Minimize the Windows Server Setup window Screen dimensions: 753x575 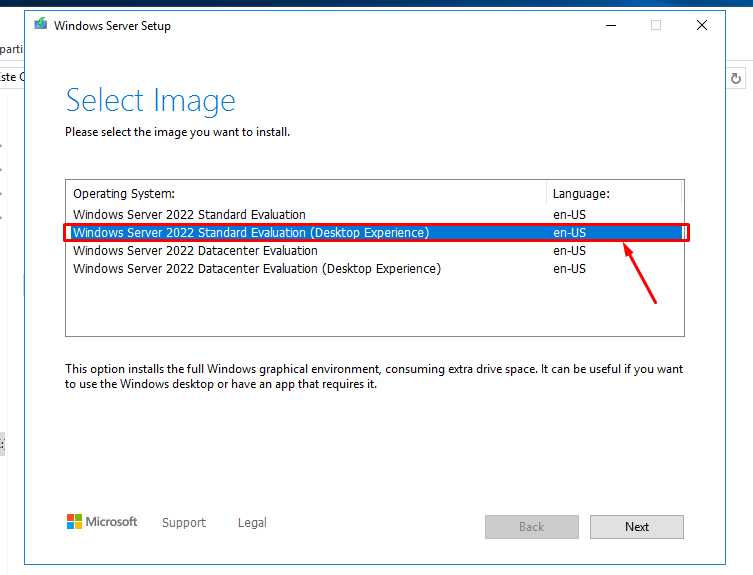pyautogui.click(x=611, y=25)
